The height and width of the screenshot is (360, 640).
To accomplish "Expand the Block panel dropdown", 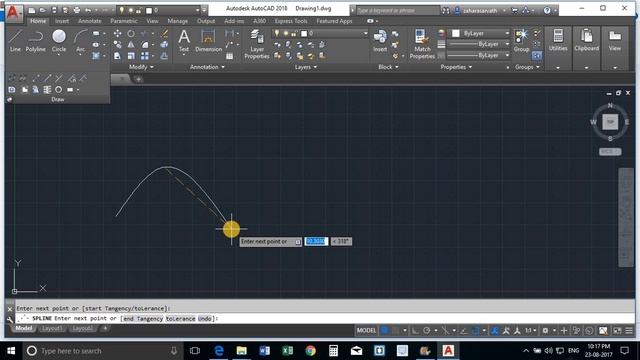I will click(388, 67).
